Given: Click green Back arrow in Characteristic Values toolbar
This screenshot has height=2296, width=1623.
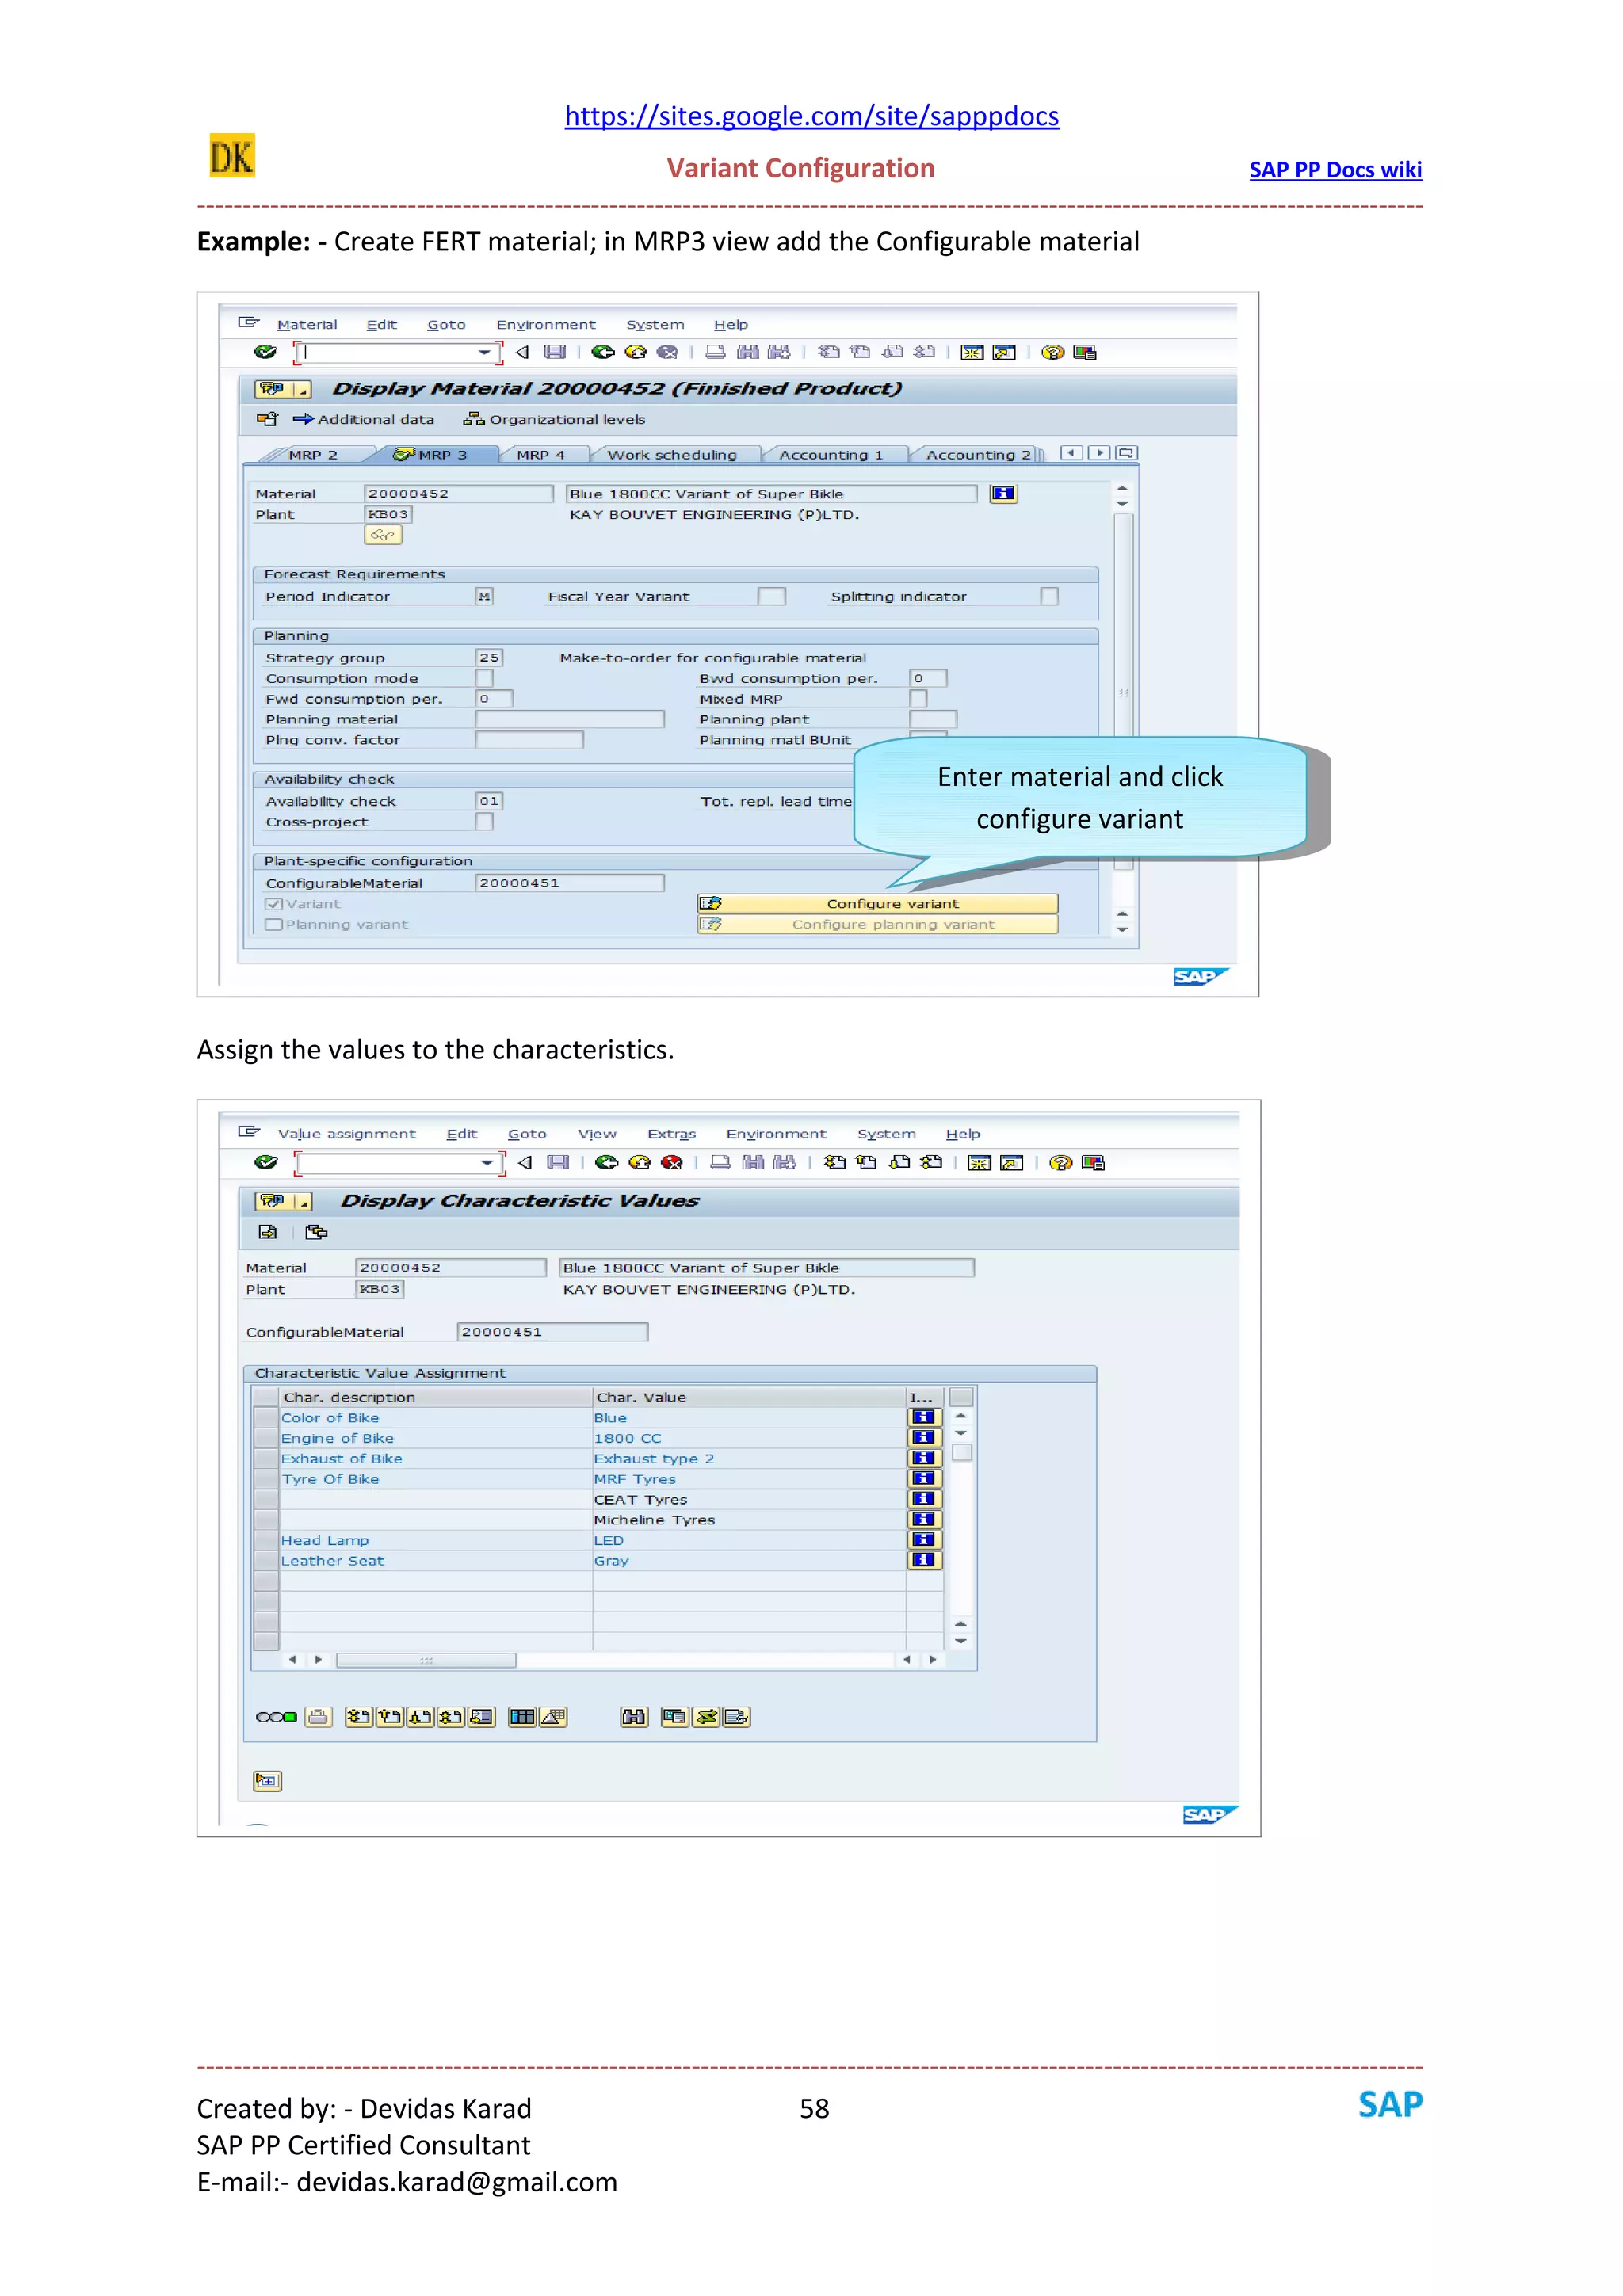Looking at the screenshot, I should (x=606, y=1162).
